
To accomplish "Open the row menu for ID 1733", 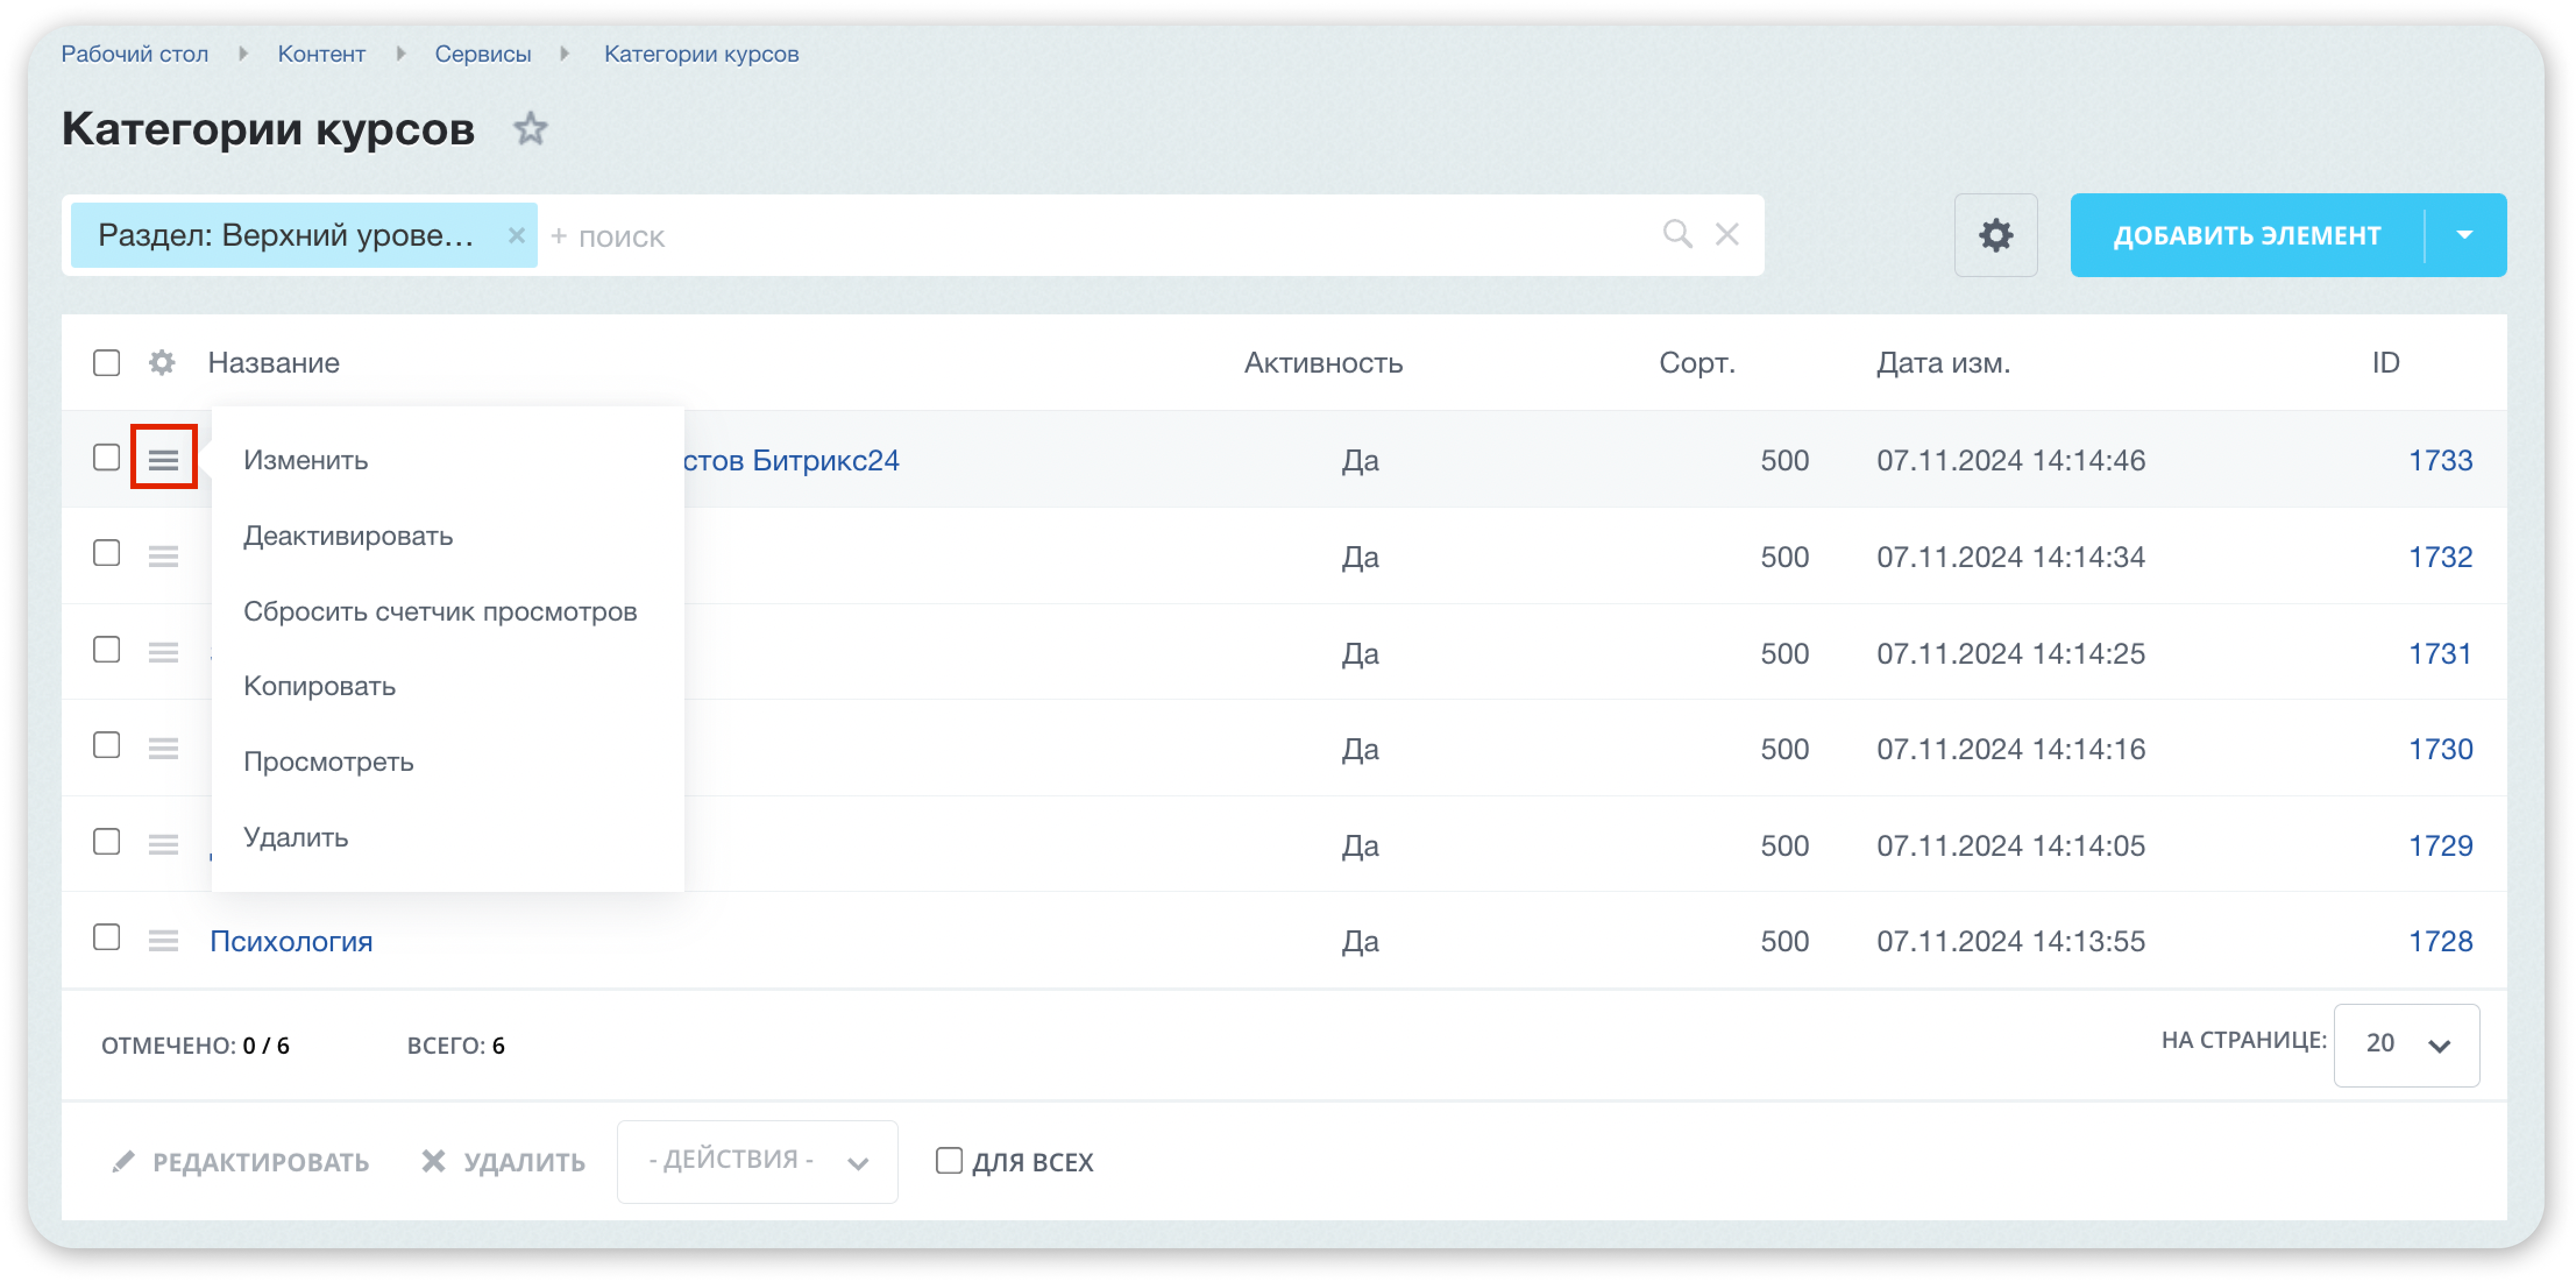I will tap(163, 460).
